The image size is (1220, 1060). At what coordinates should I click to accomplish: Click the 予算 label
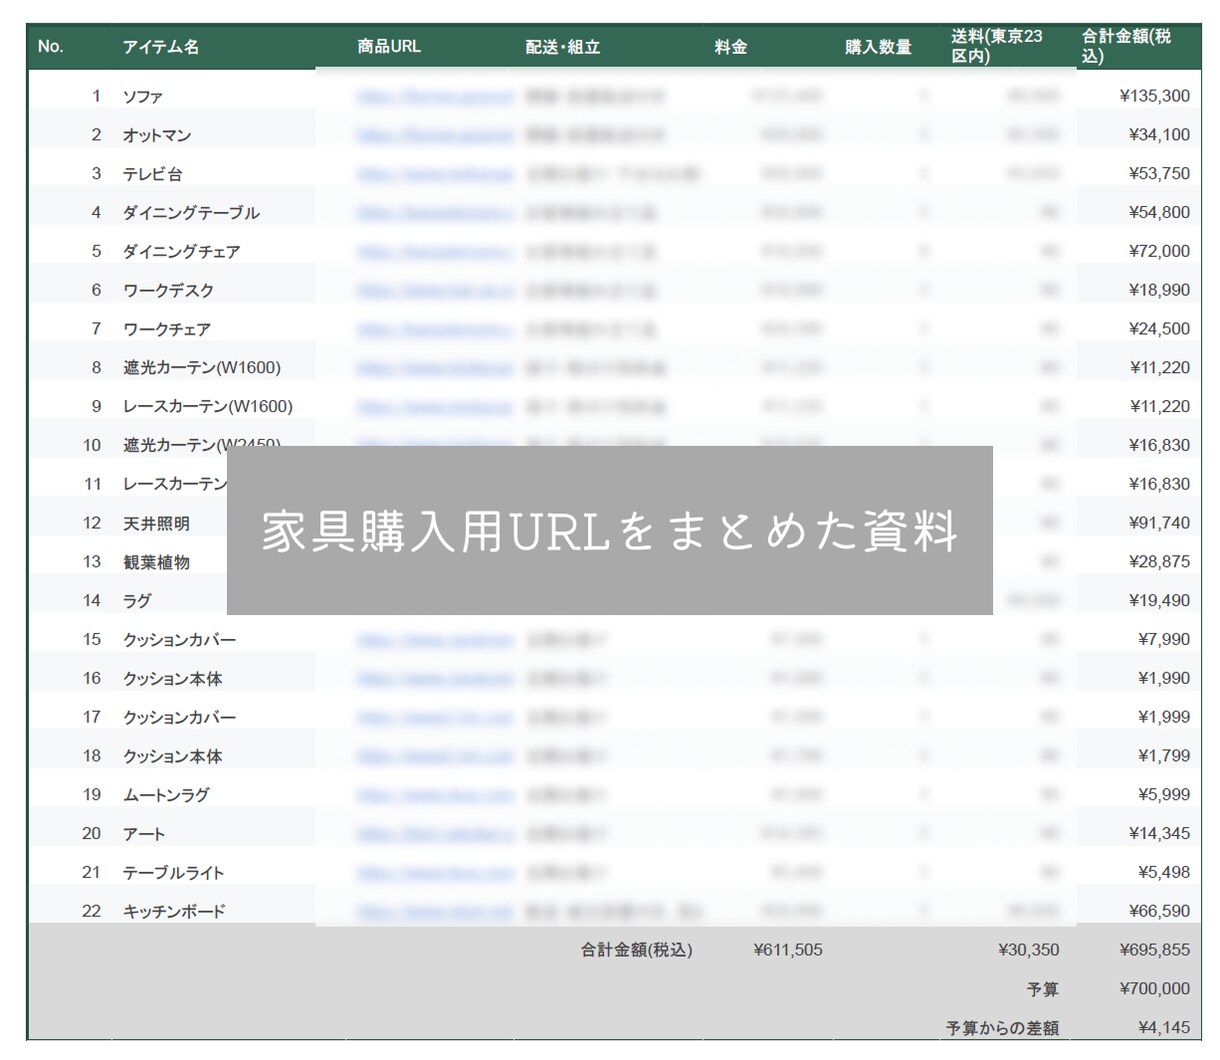coord(1043,989)
